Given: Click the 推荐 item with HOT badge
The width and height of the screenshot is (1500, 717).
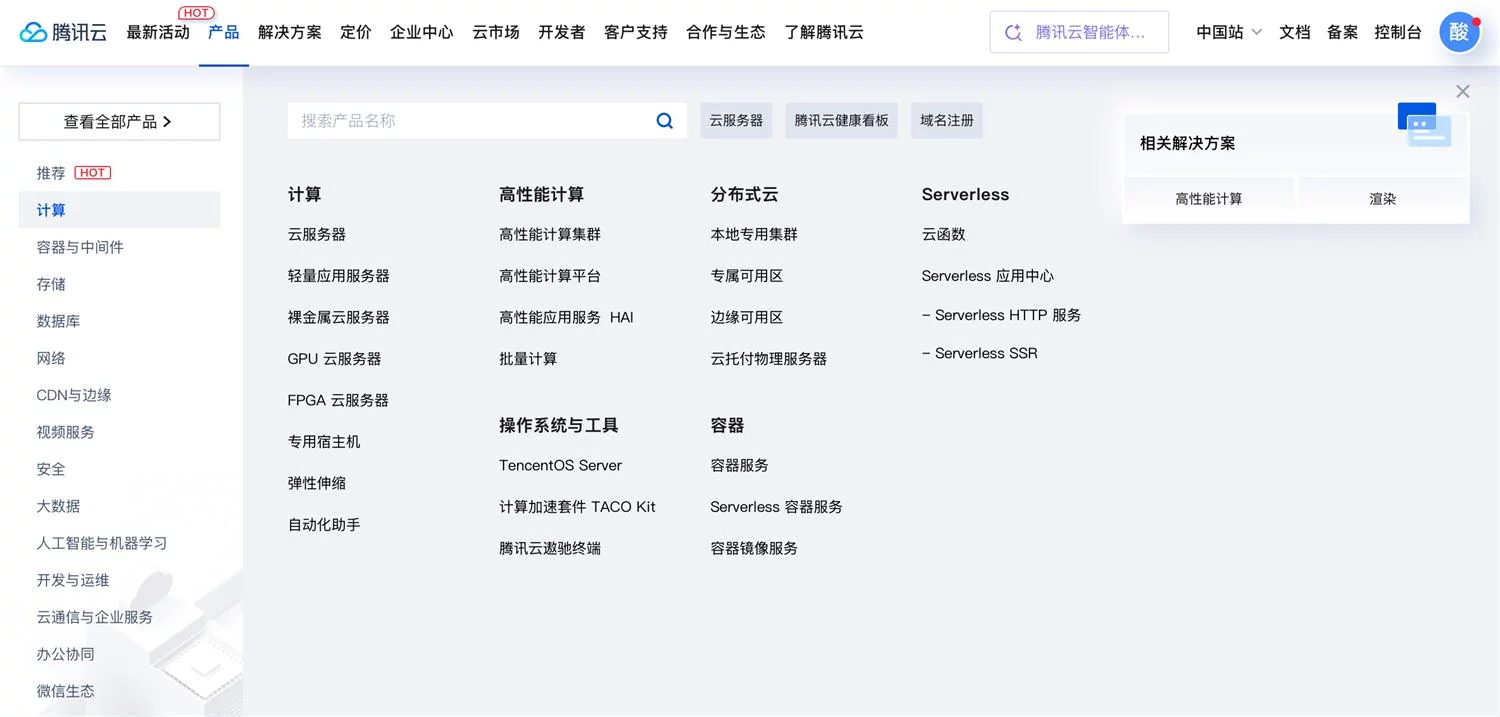Looking at the screenshot, I should click(x=50, y=172).
